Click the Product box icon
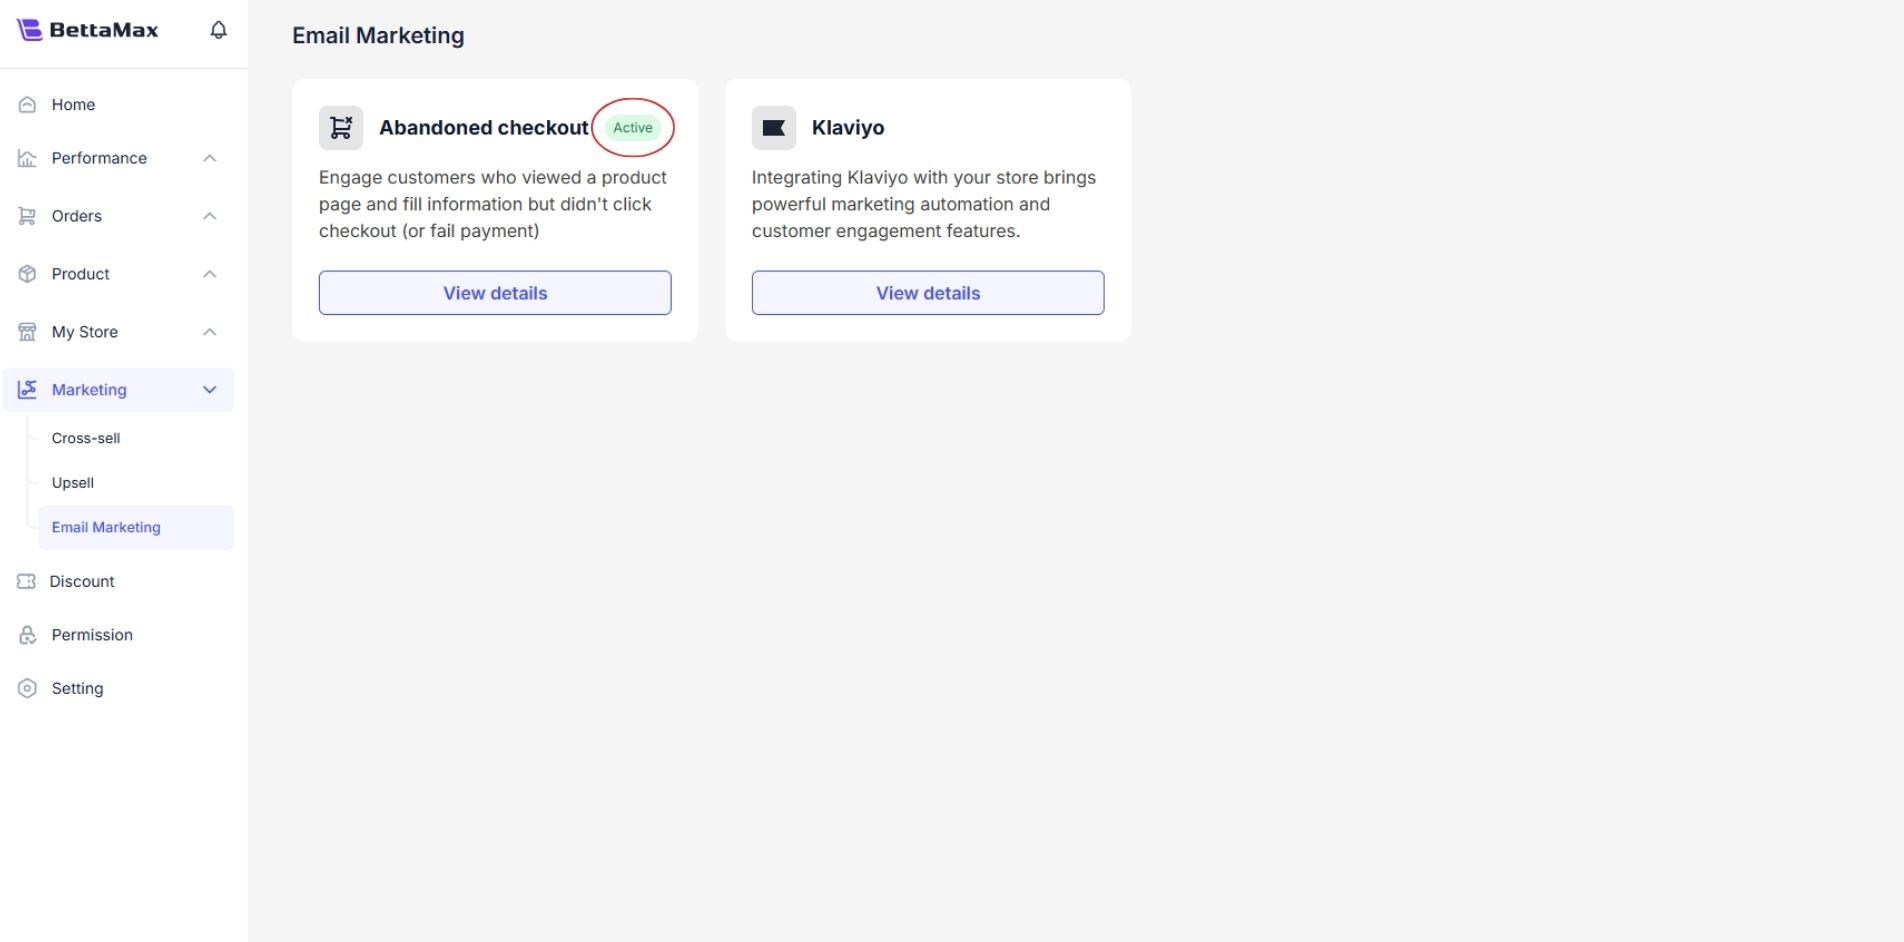The height and width of the screenshot is (942, 1904). coord(28,274)
